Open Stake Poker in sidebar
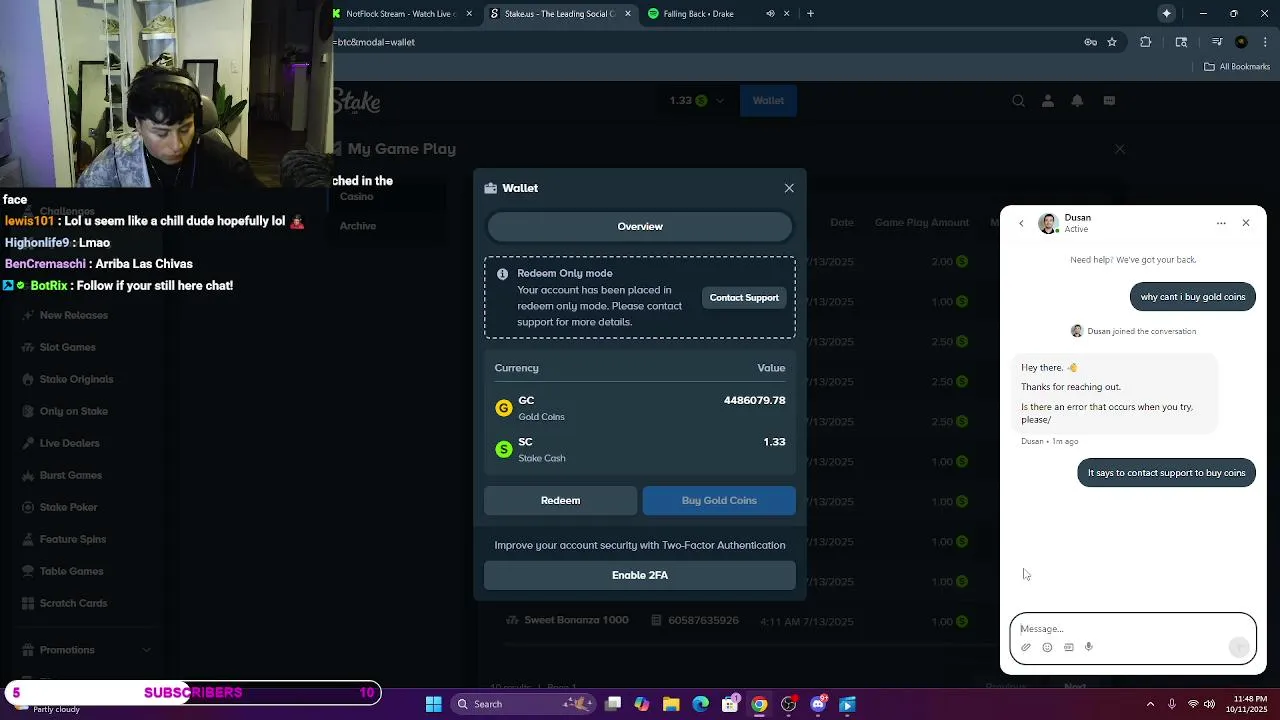This screenshot has width=1280, height=720. [68, 507]
